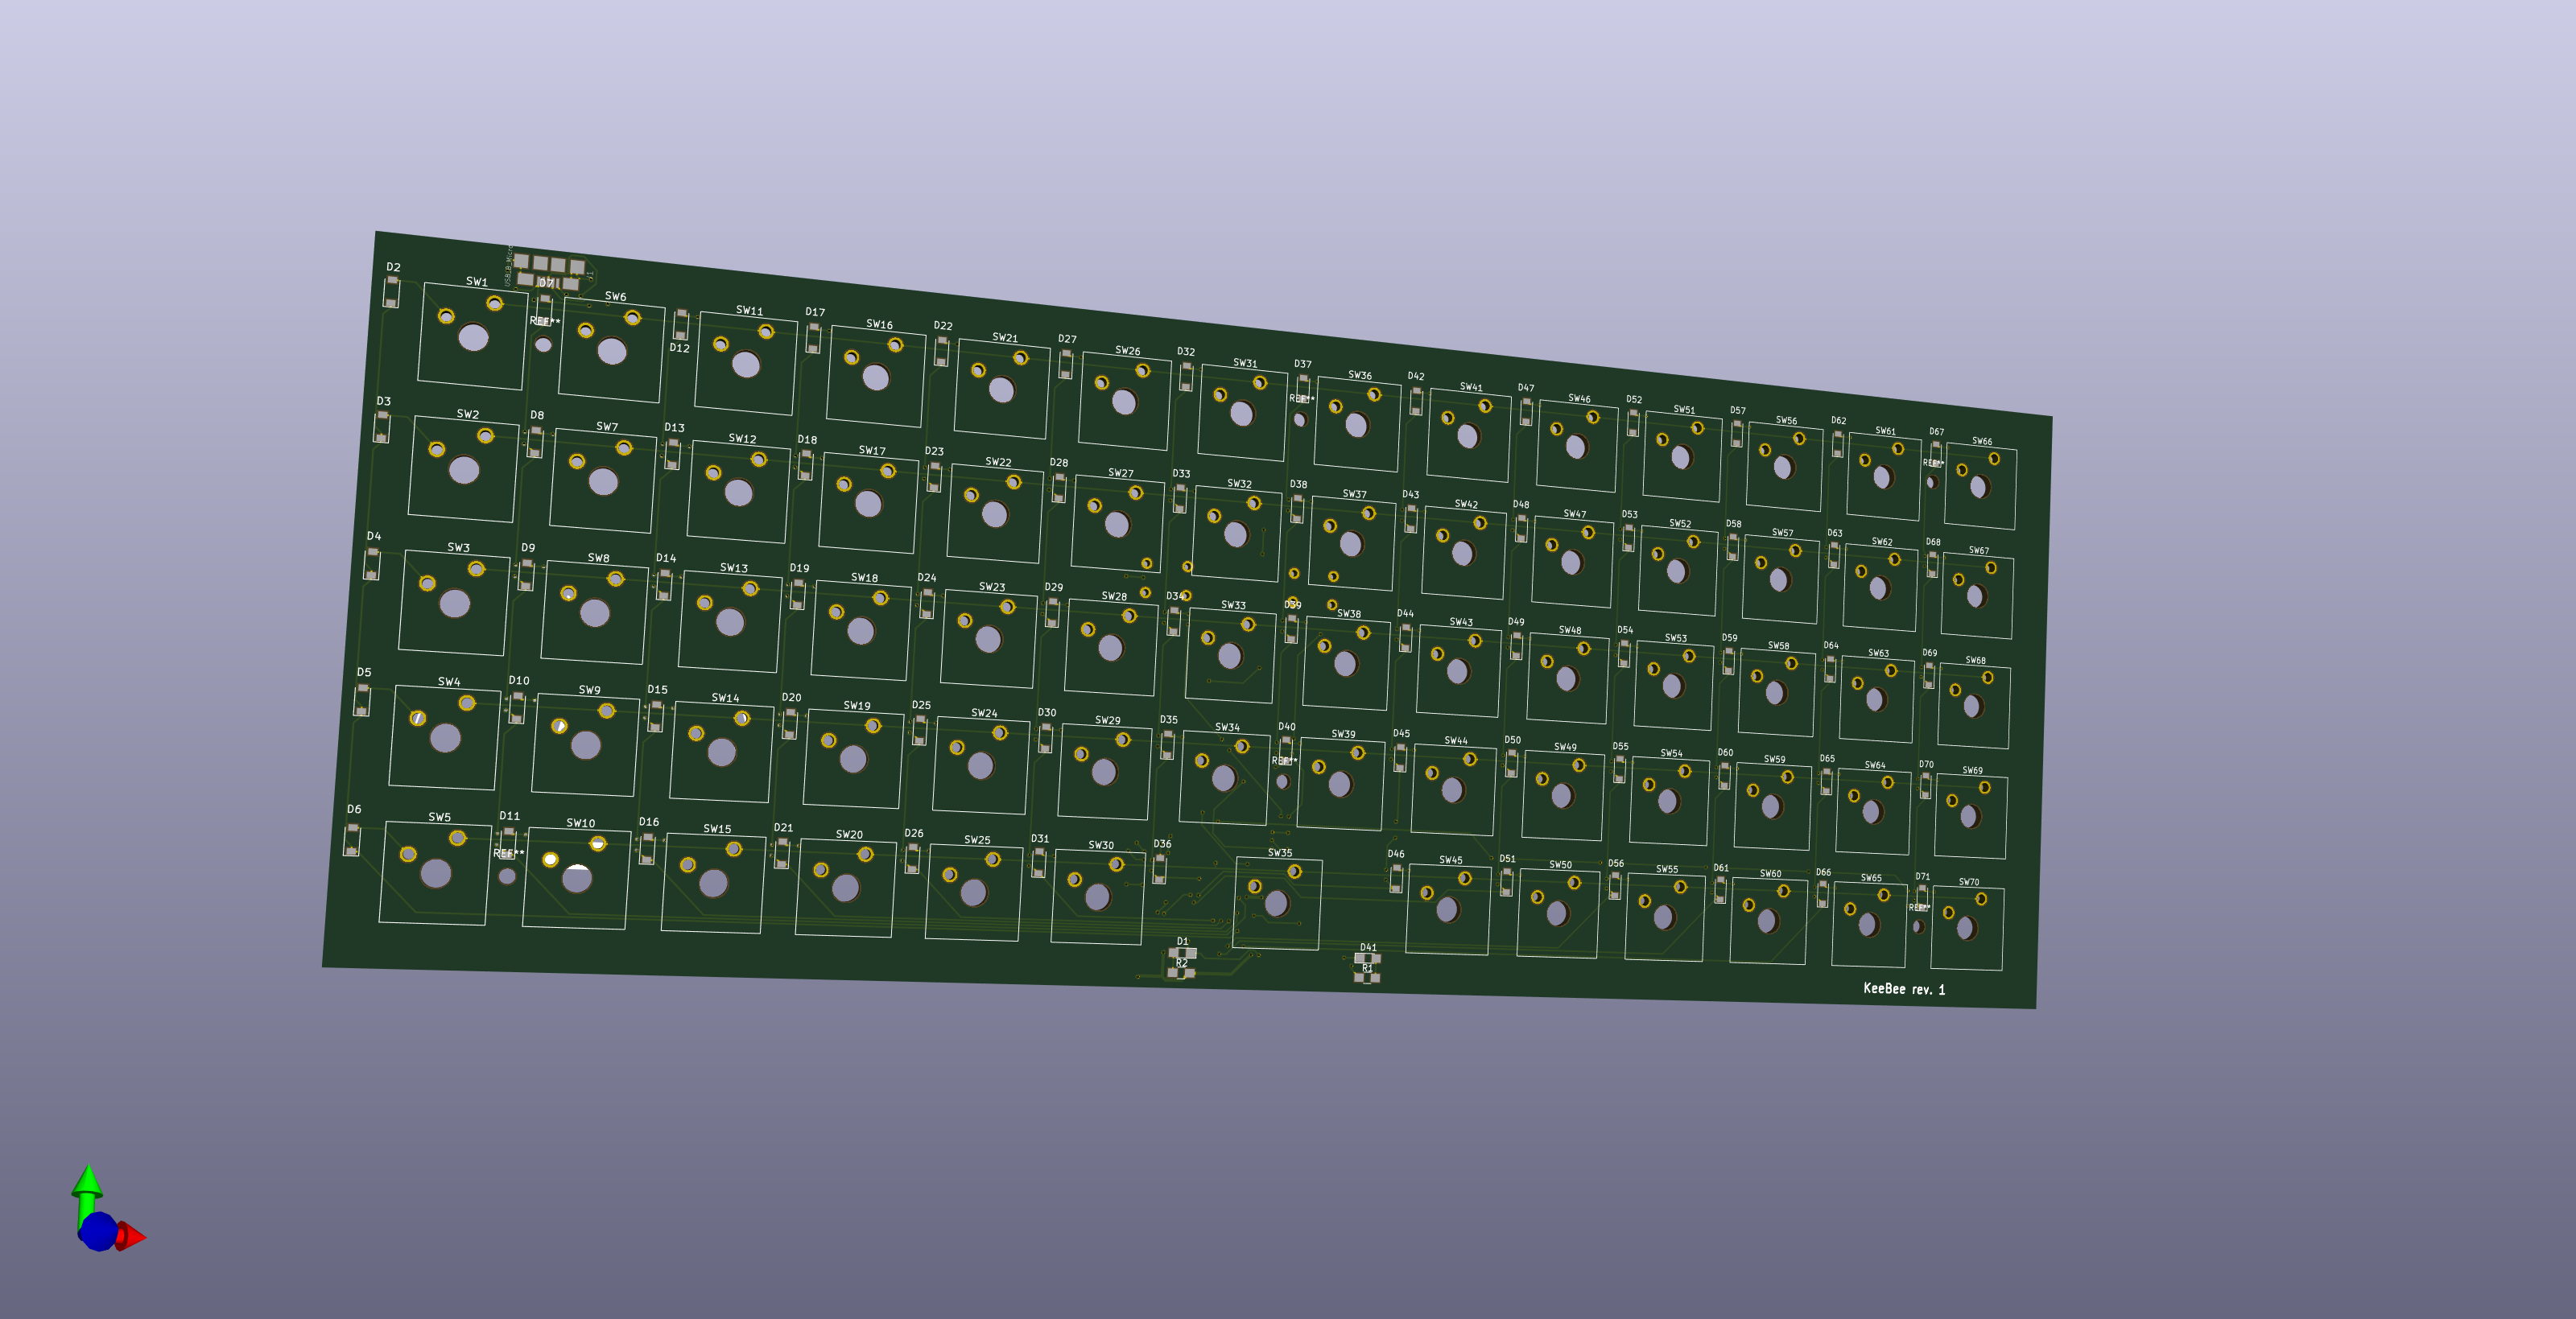Click the diode D2 footprint

pyautogui.click(x=391, y=292)
